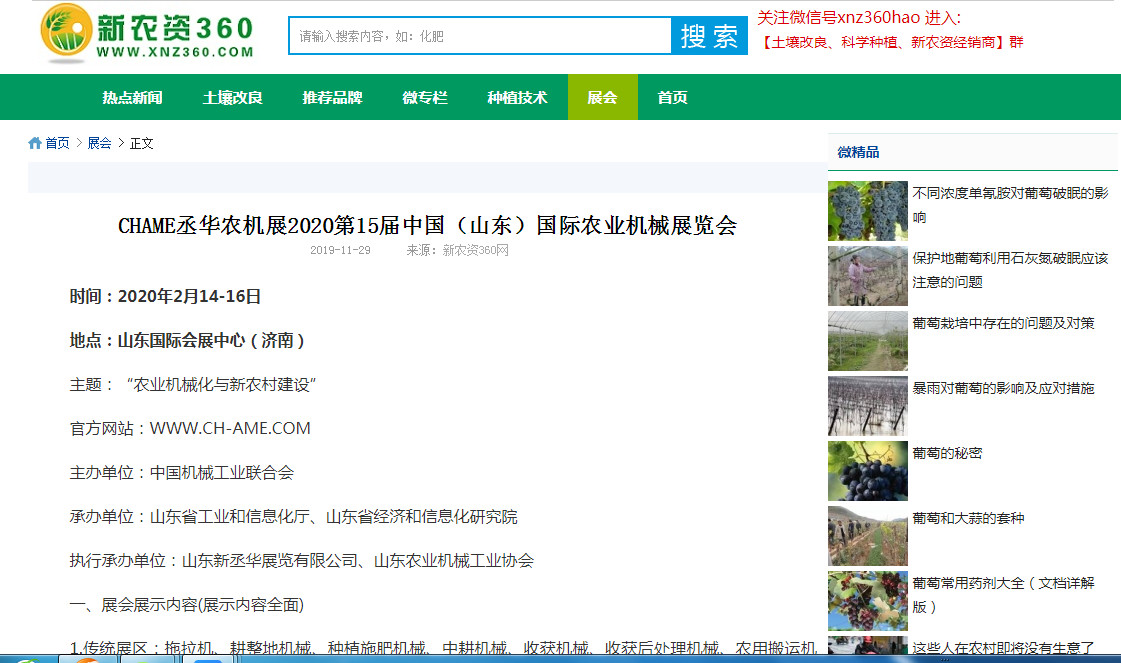The height and width of the screenshot is (663, 1121).
Task: Click the blue 搜索 search button
Action: pyautogui.click(x=709, y=36)
